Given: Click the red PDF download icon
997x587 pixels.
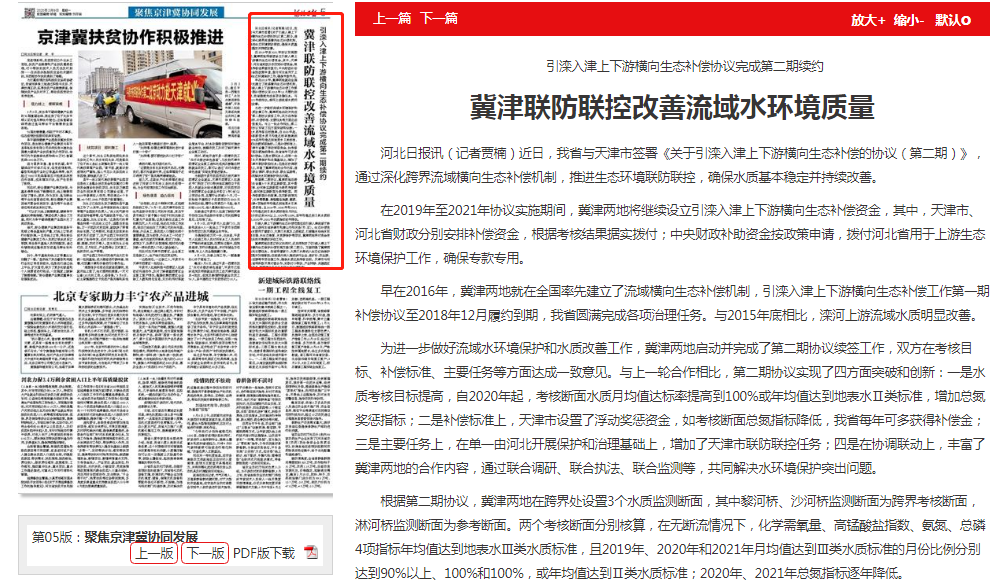Looking at the screenshot, I should tap(310, 553).
